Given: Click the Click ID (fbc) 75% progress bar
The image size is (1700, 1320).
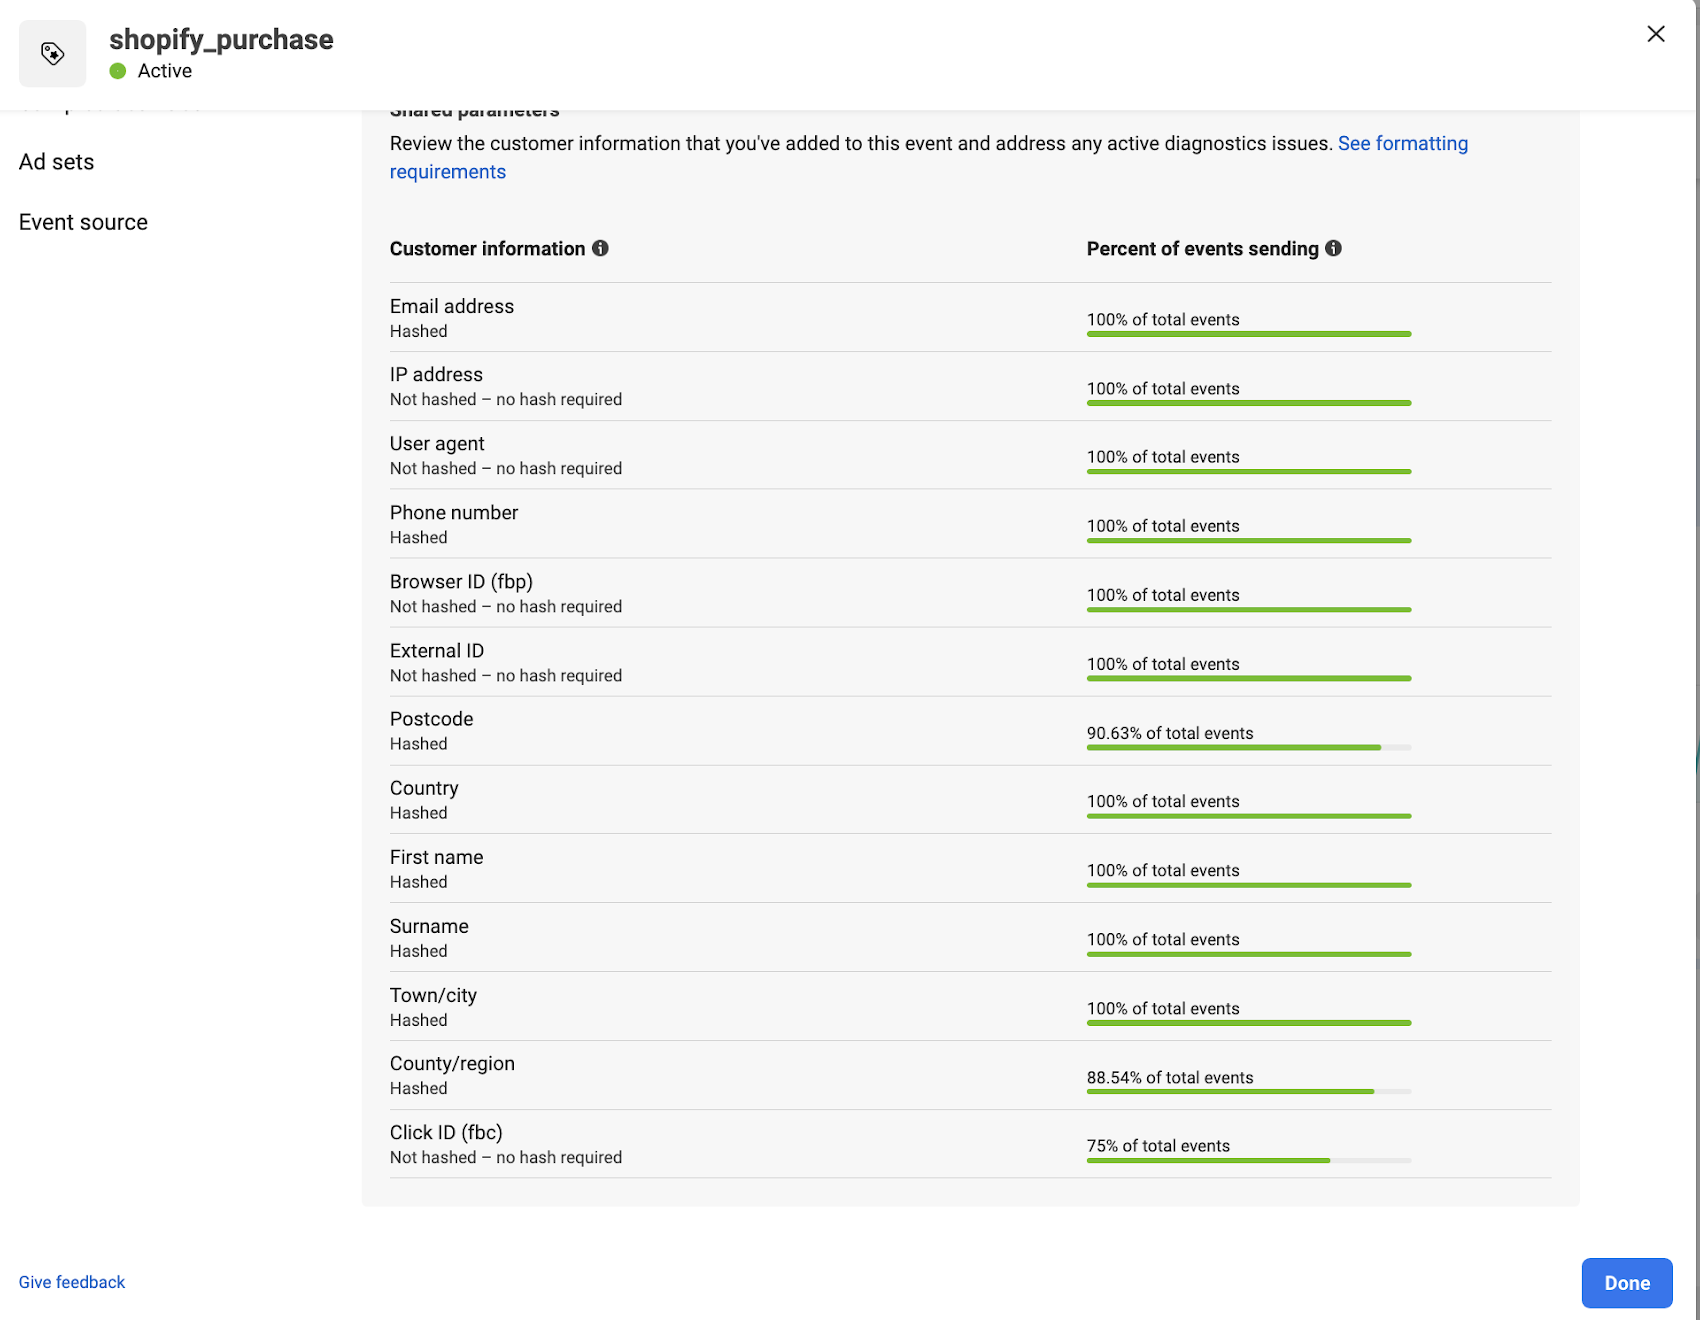Looking at the screenshot, I should pyautogui.click(x=1248, y=1160).
